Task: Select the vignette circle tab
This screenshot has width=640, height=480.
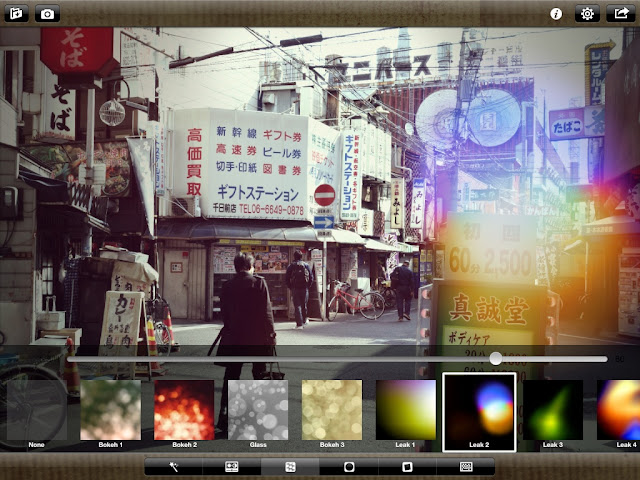Action: point(349,467)
